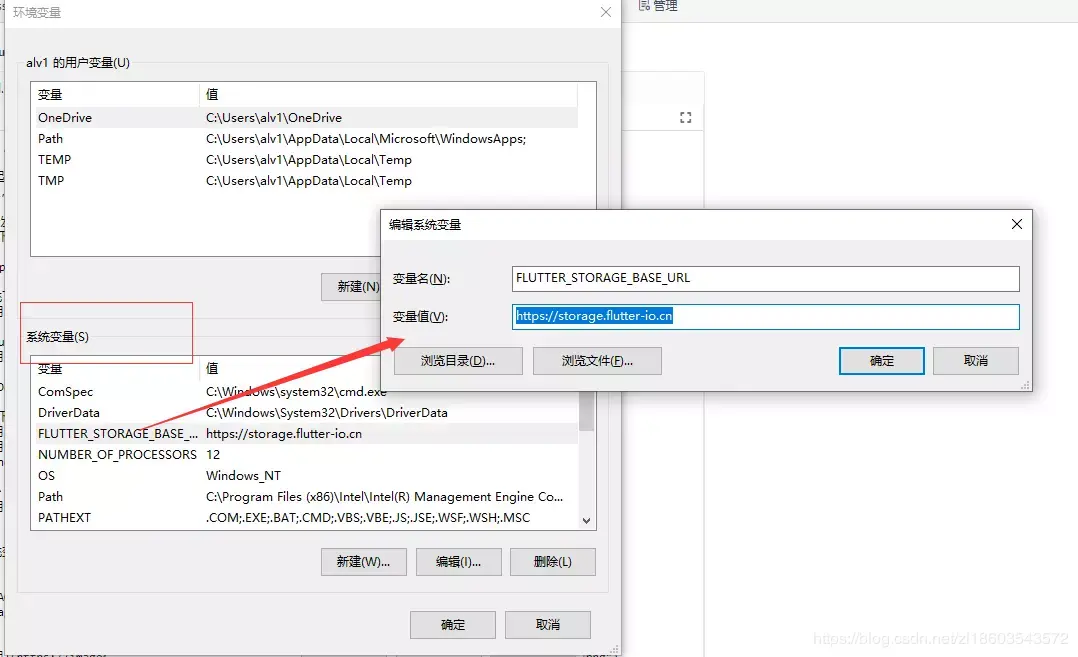Click the system variables list scroll down arrow
Image resolution: width=1078 pixels, height=657 pixels.
point(586,521)
